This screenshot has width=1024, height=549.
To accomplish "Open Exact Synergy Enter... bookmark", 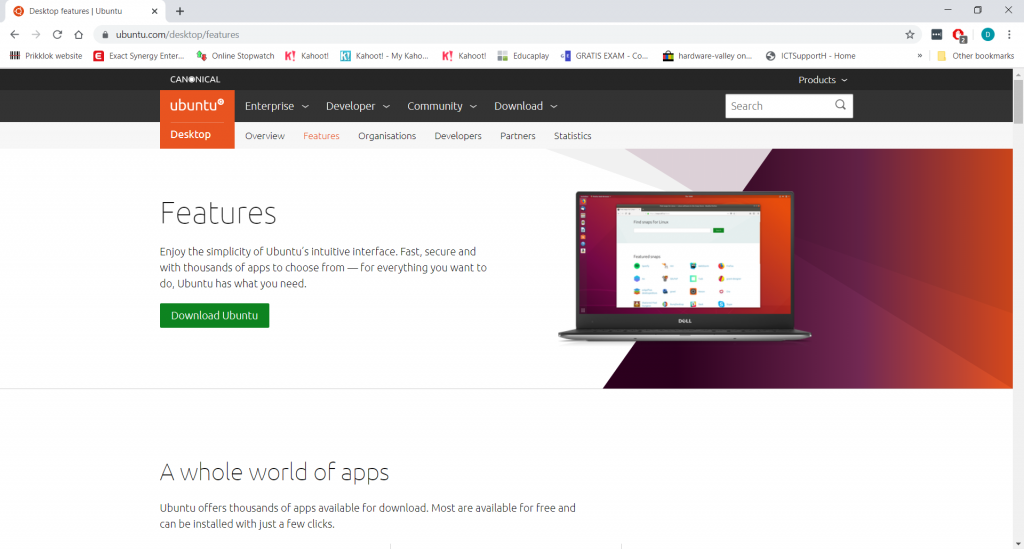I will pos(139,56).
